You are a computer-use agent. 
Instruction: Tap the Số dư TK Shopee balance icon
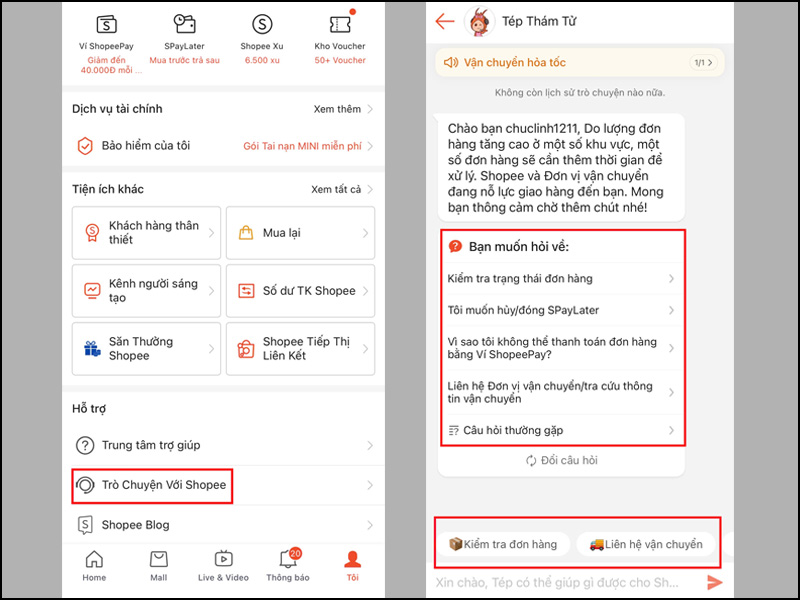tap(246, 291)
